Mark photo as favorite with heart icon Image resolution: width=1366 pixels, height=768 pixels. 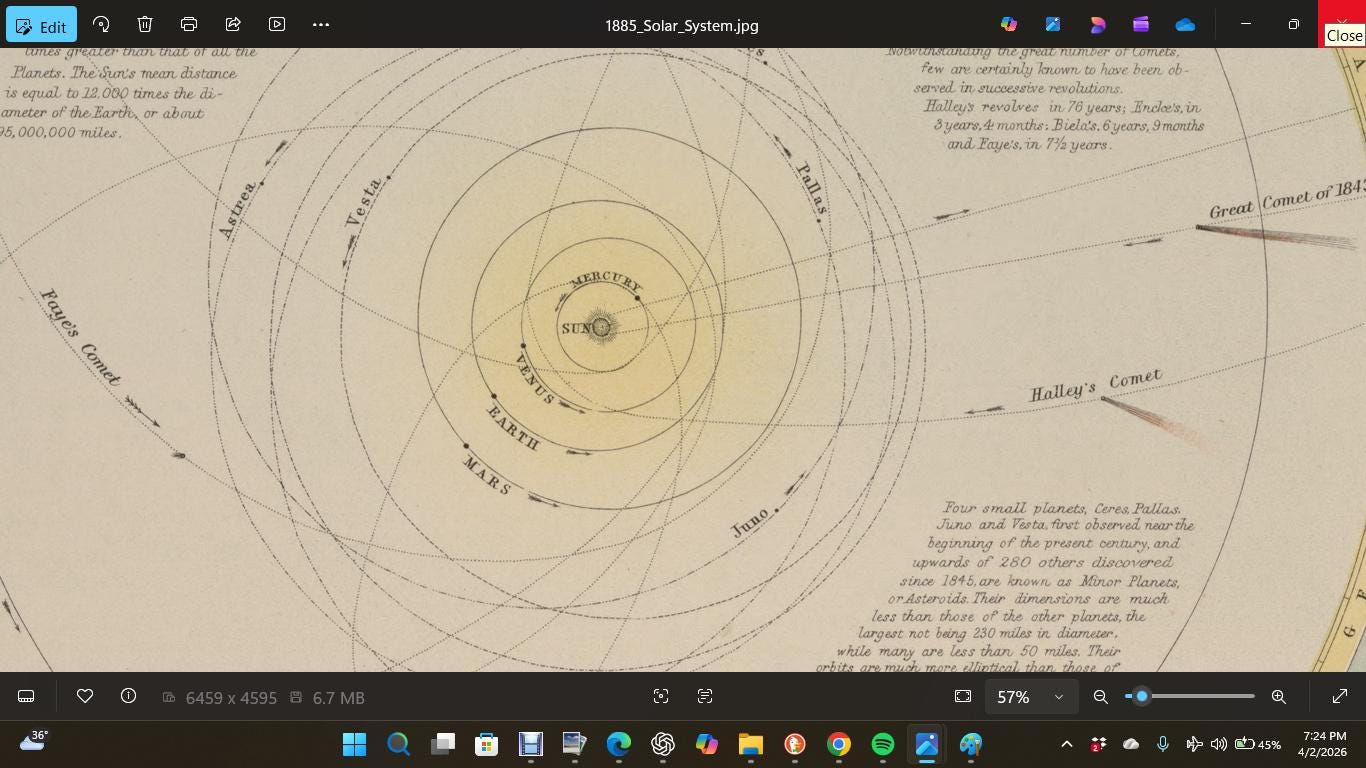click(x=85, y=696)
